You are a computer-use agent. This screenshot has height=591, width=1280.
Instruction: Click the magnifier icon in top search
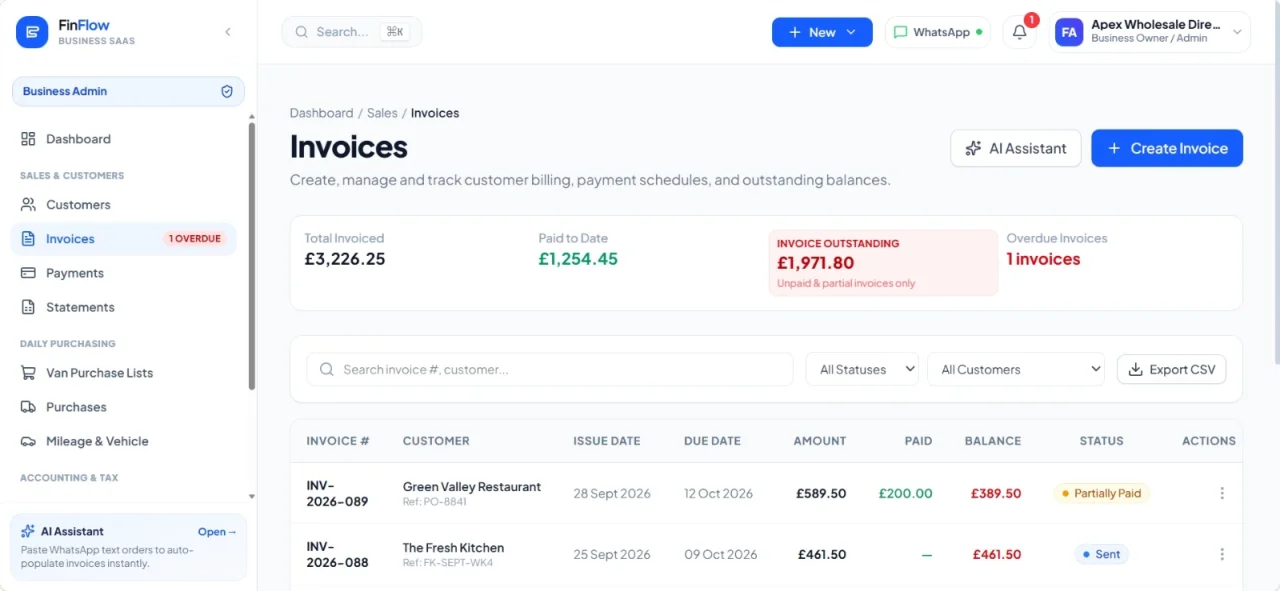[303, 32]
